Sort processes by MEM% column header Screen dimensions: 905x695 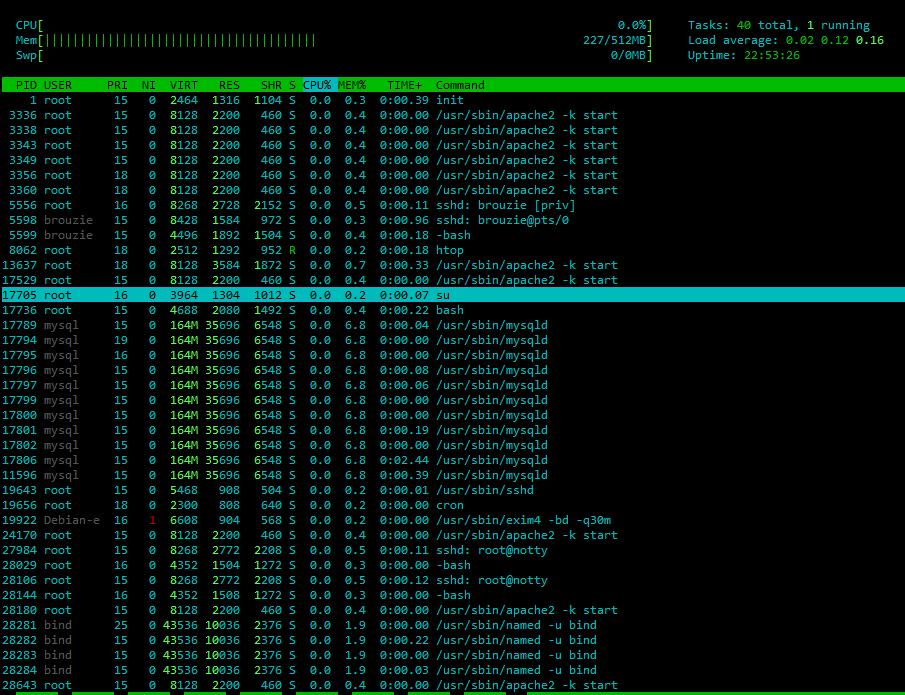pos(352,85)
